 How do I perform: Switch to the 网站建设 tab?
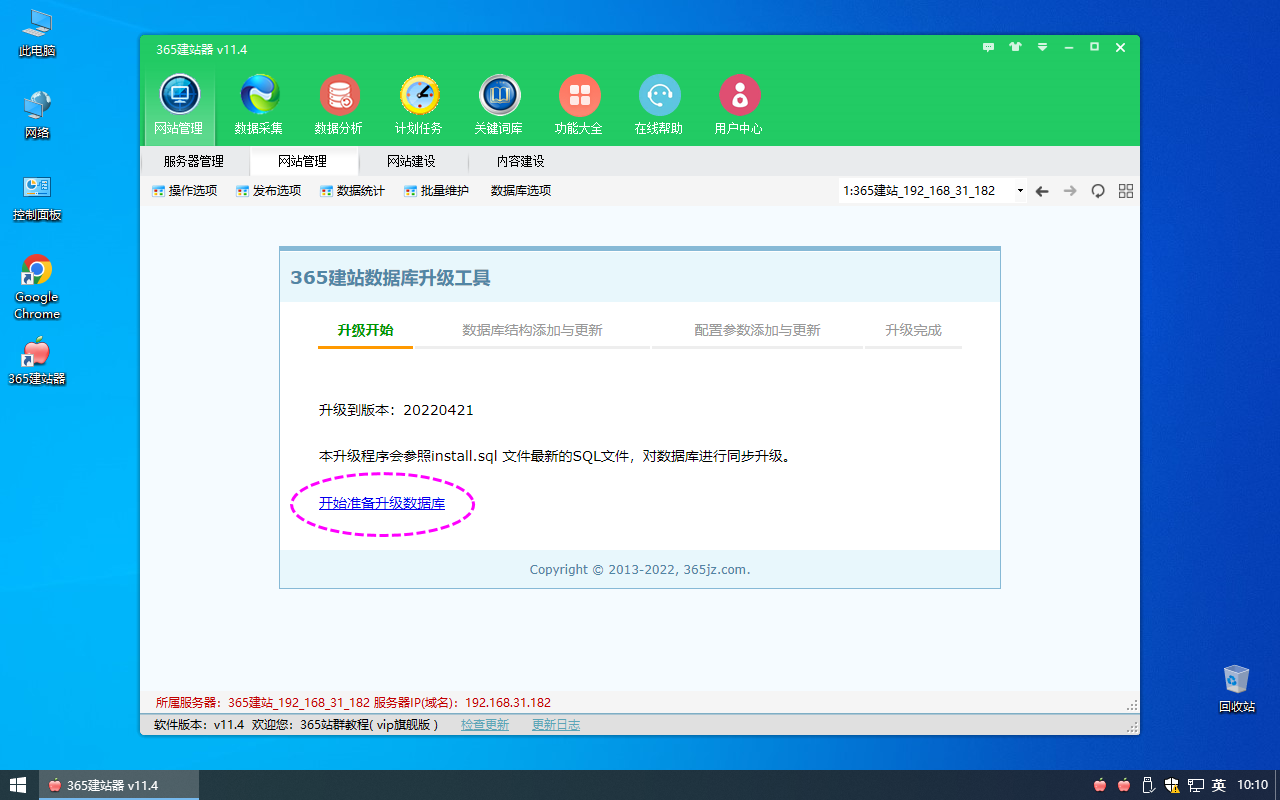412,161
